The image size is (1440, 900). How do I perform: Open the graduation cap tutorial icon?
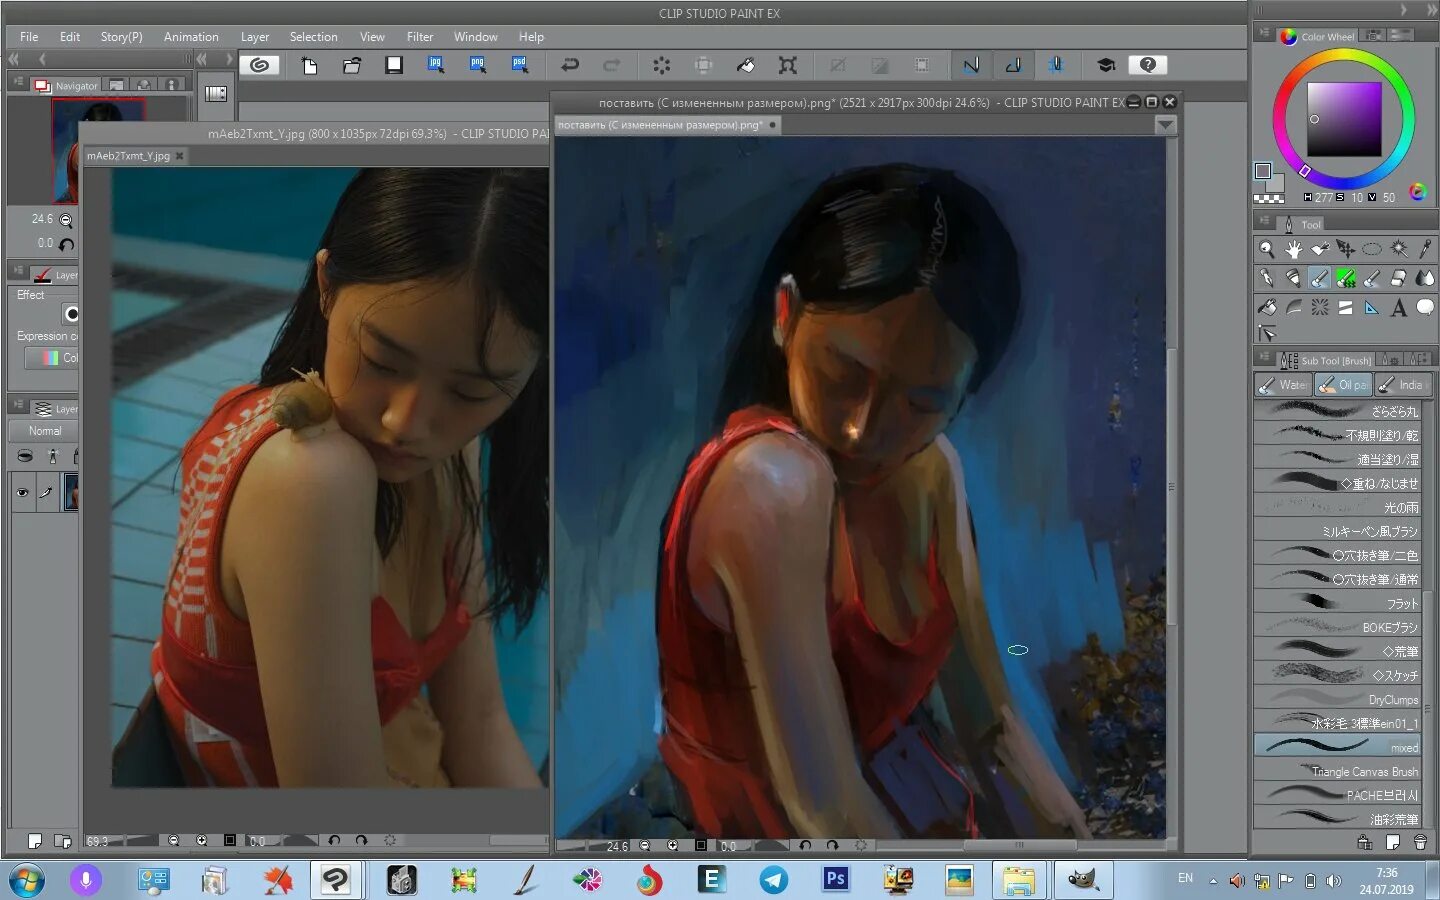click(1106, 65)
